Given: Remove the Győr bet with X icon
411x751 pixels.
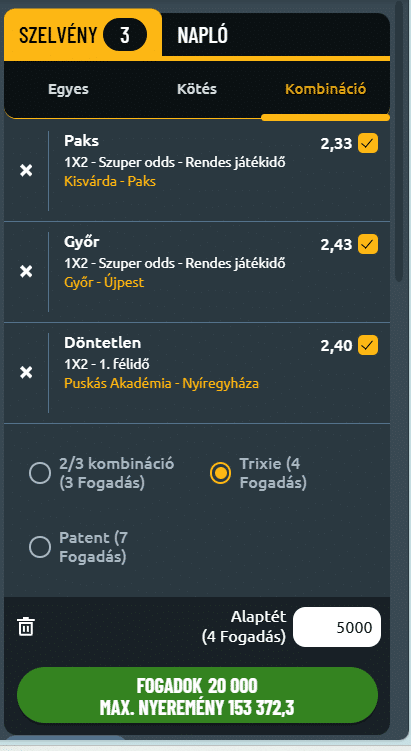Looking at the screenshot, I should pyautogui.click(x=26, y=272).
